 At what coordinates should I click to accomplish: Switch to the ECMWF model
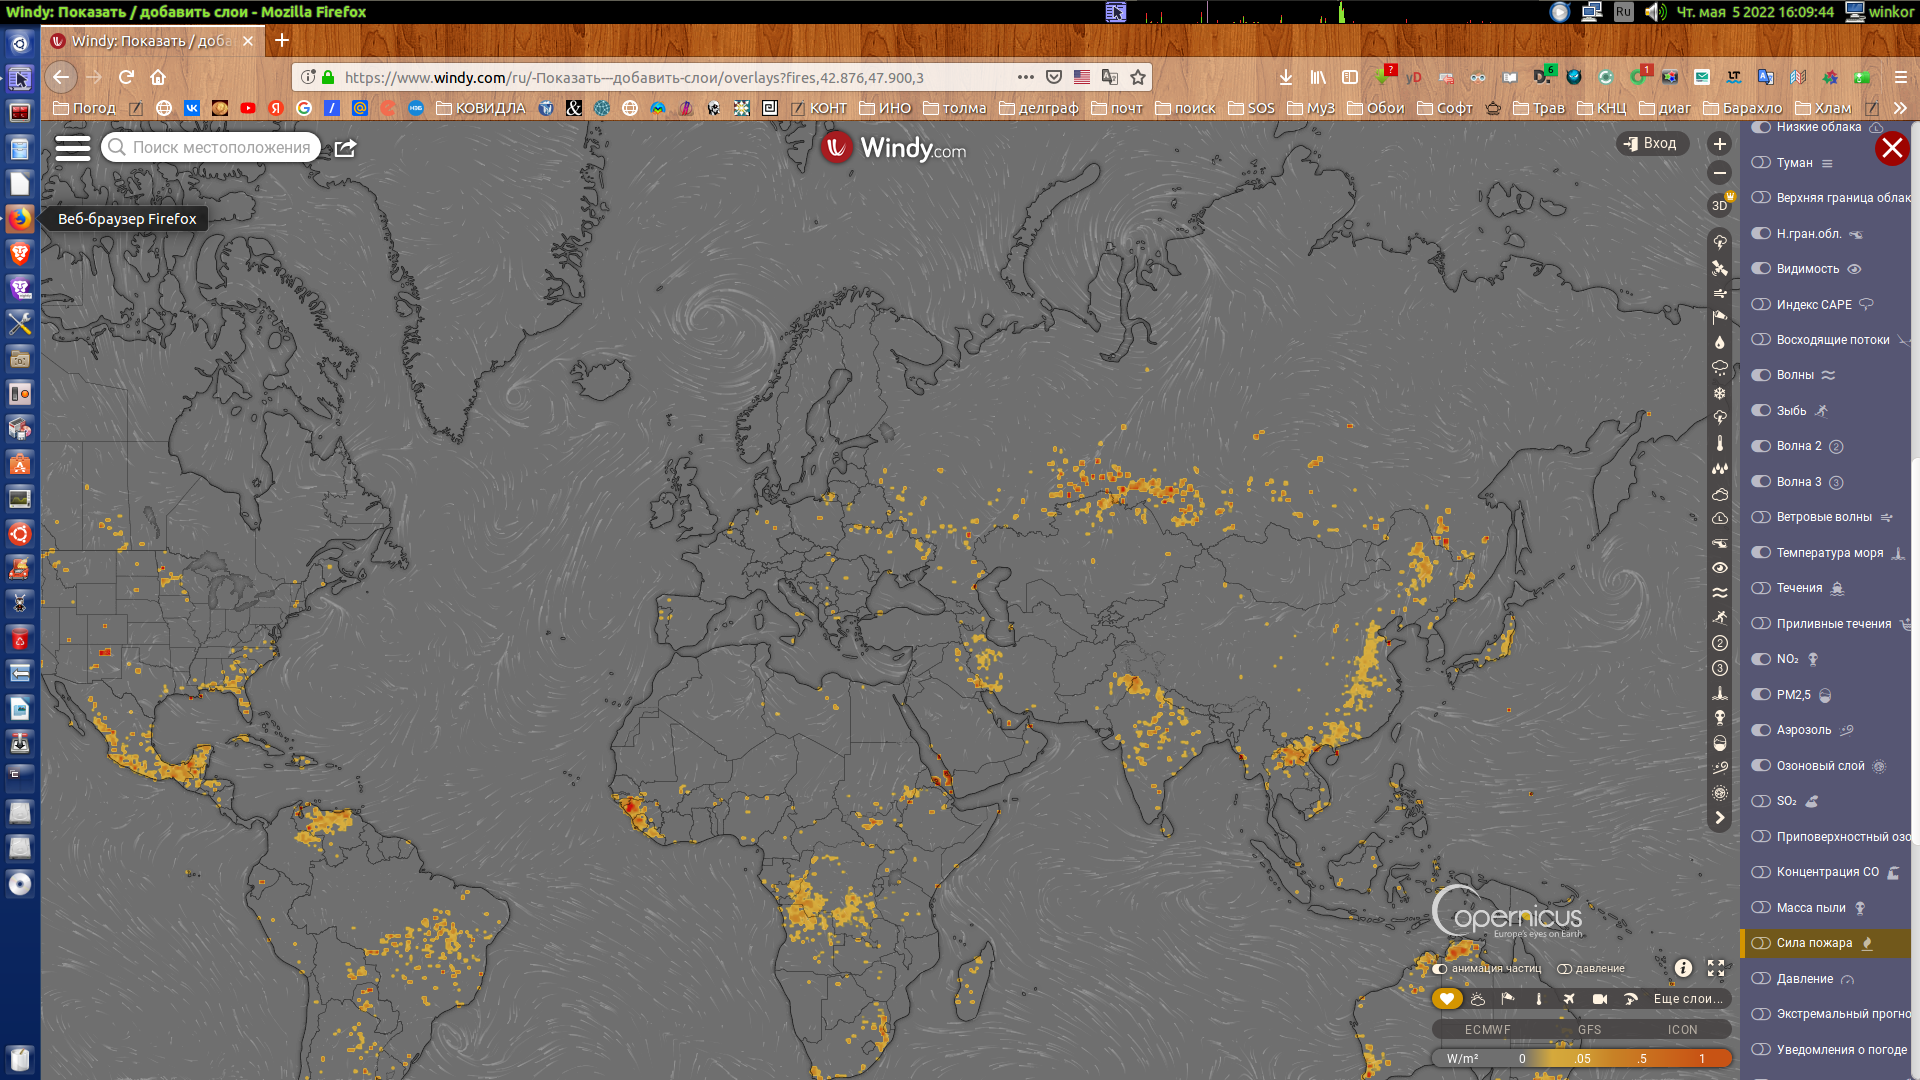point(1488,1029)
